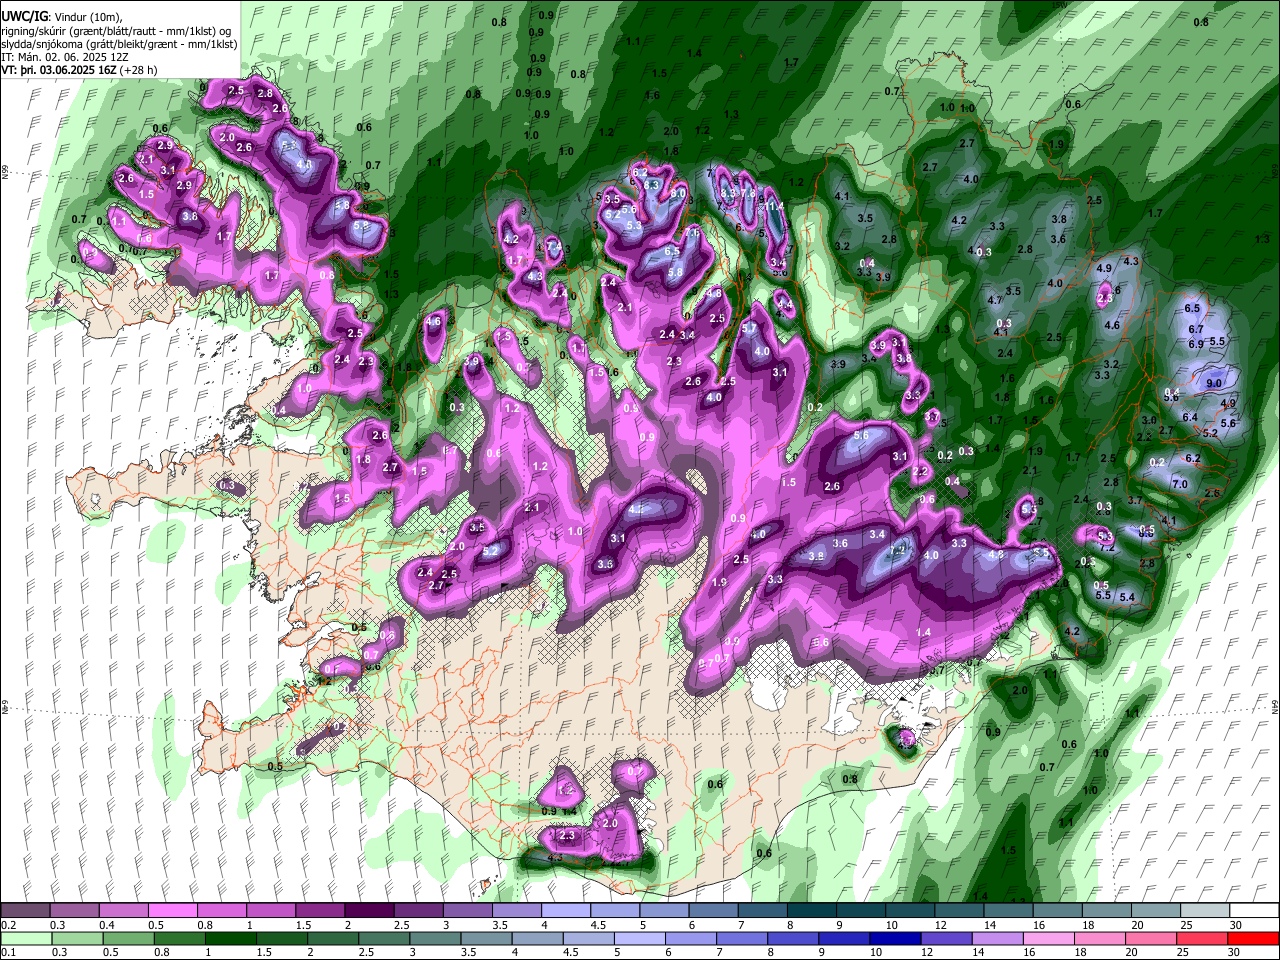
Task: Pick the bright pink 0.5–0.8 snow swatch
Action: pyautogui.click(x=172, y=910)
